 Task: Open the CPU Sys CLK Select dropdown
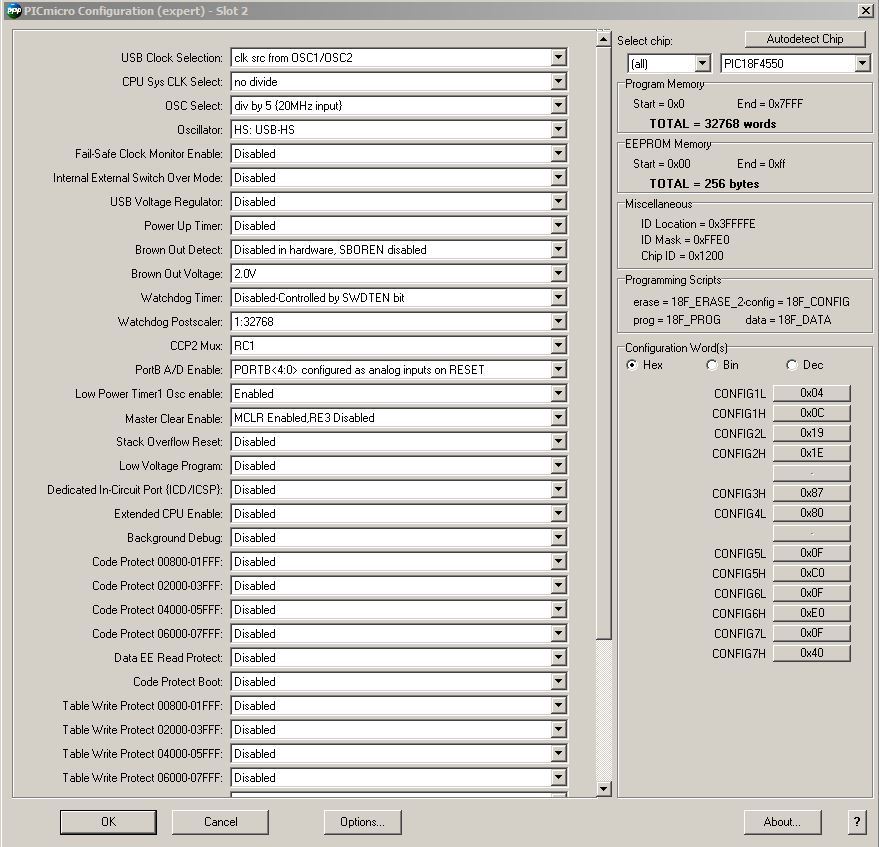pos(558,81)
